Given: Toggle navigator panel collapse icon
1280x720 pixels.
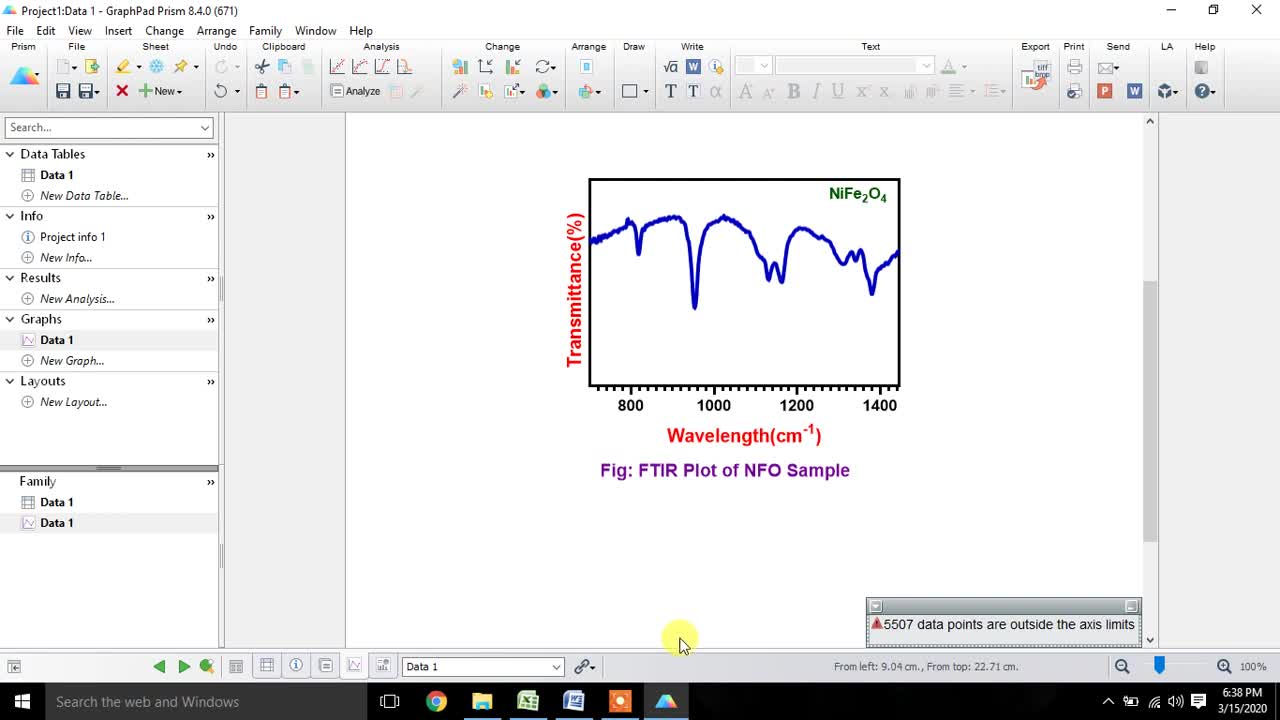Looking at the screenshot, I should tap(14, 666).
